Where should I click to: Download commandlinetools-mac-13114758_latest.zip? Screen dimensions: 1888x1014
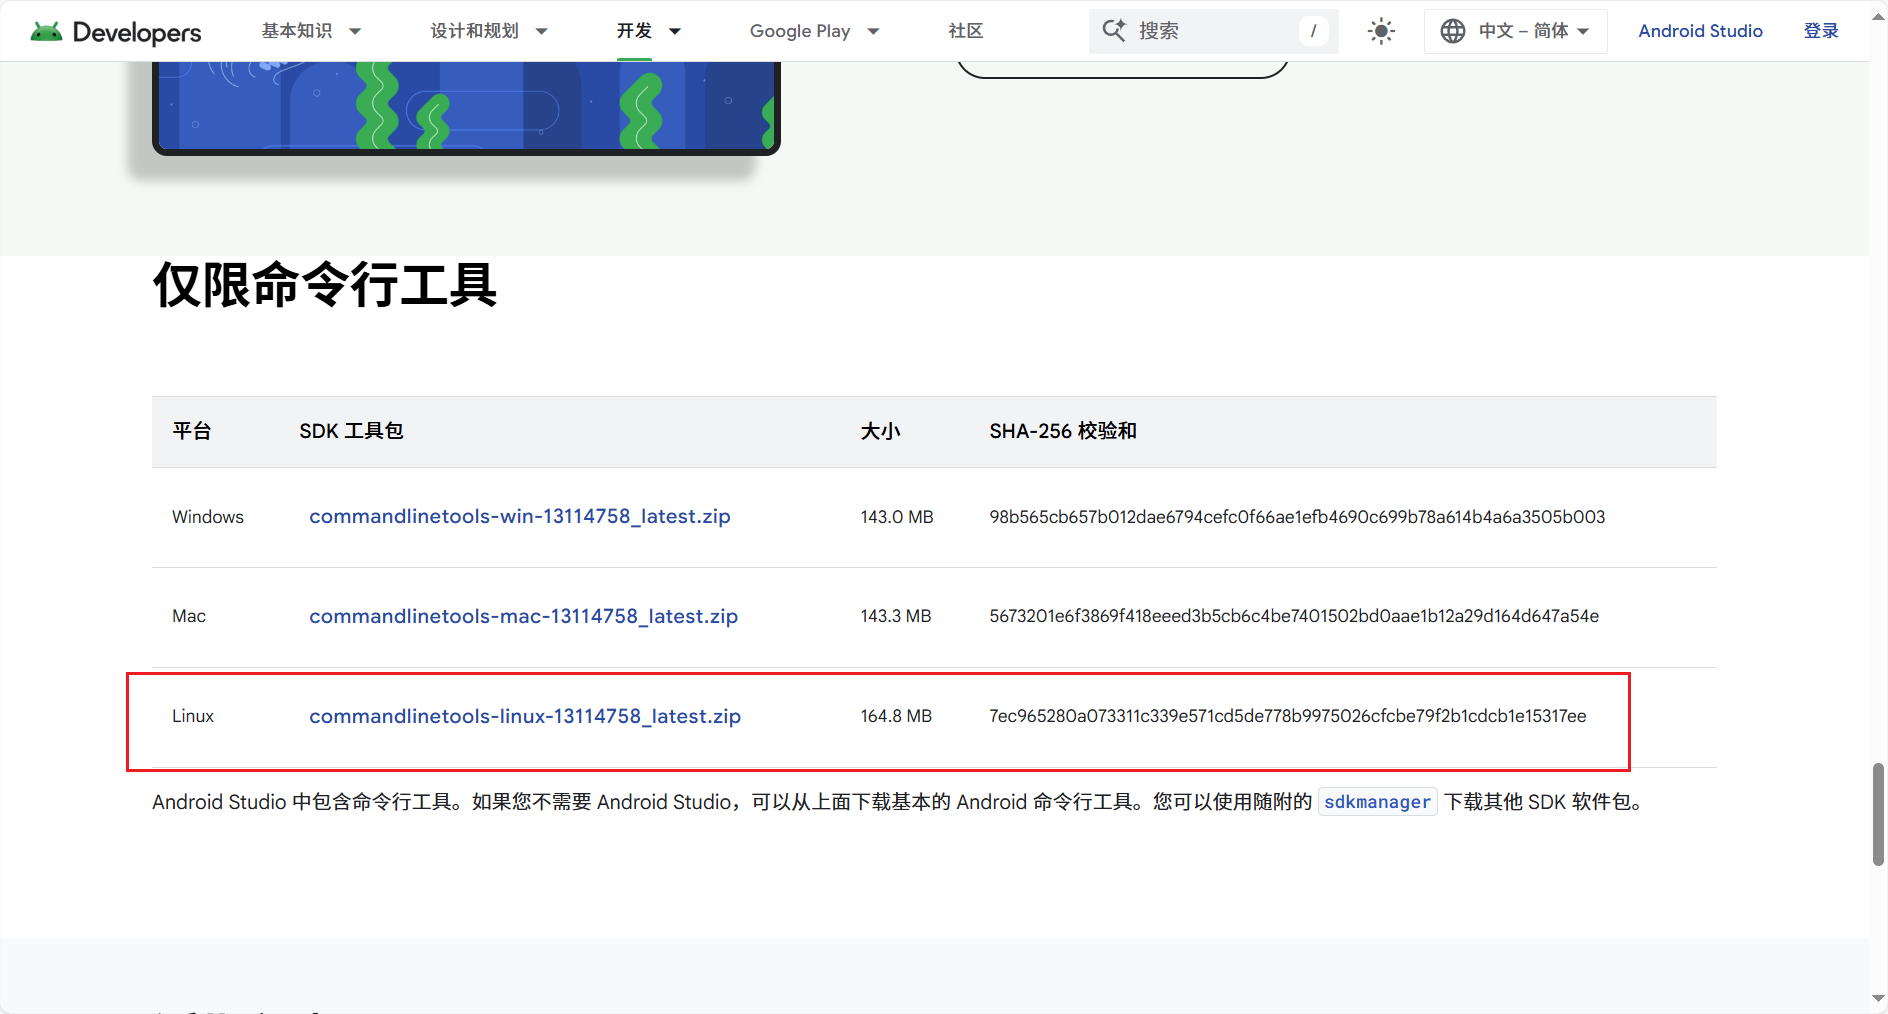tap(523, 616)
